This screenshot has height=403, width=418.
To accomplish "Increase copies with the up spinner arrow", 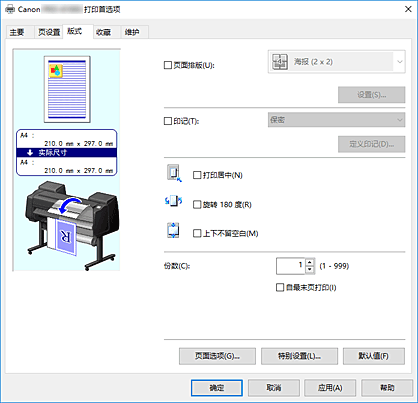I will pyautogui.click(x=310, y=263).
